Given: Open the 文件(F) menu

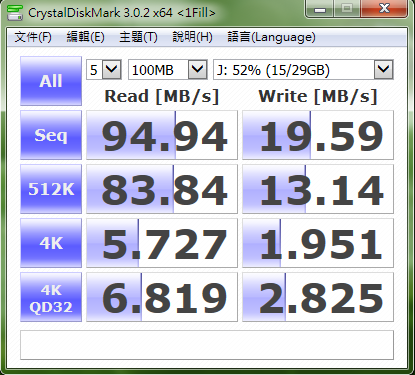Looking at the screenshot, I should [33, 37].
